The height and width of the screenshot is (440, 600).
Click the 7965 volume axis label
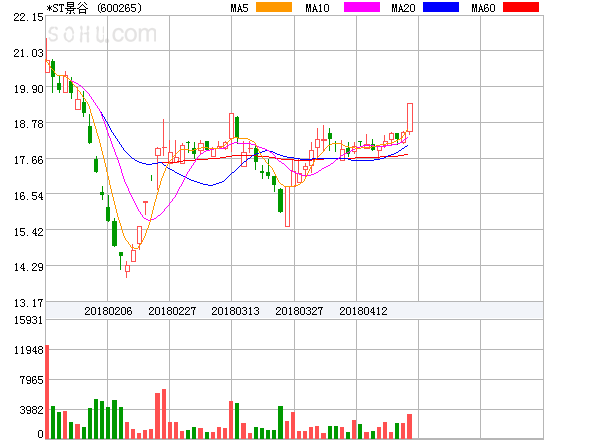31,380
